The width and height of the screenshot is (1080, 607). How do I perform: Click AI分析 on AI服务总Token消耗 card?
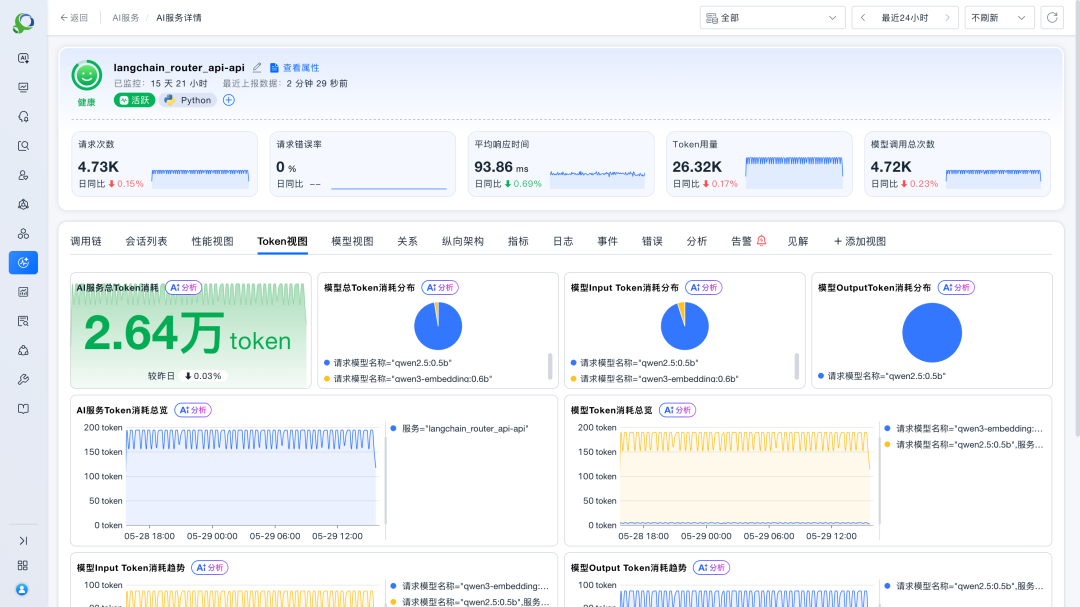coord(183,287)
